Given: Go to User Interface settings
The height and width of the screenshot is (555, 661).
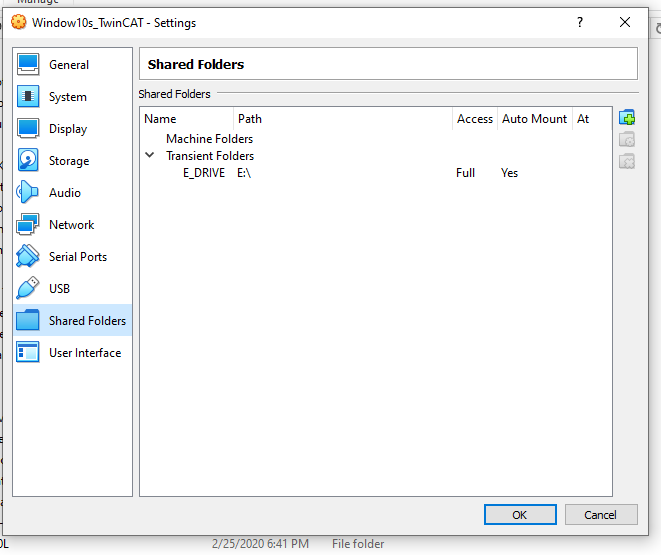Looking at the screenshot, I should point(73,353).
